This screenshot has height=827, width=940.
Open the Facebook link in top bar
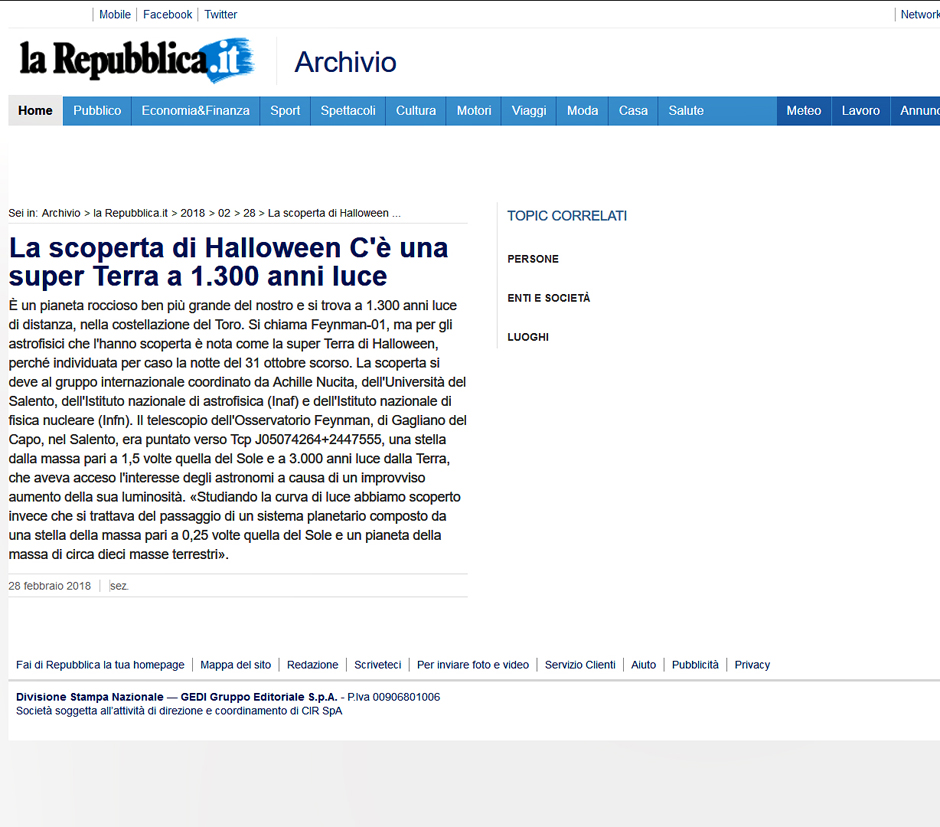[x=167, y=14]
